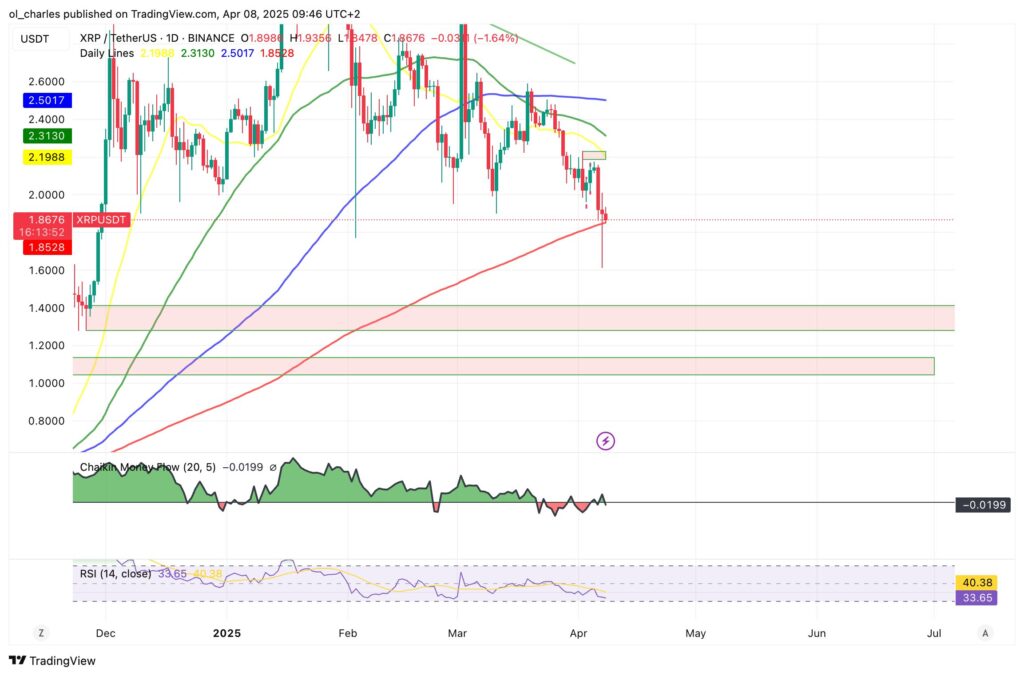This screenshot has height=676, width=1024.
Task: Click the A button in the bottom-right corner
Action: (985, 634)
